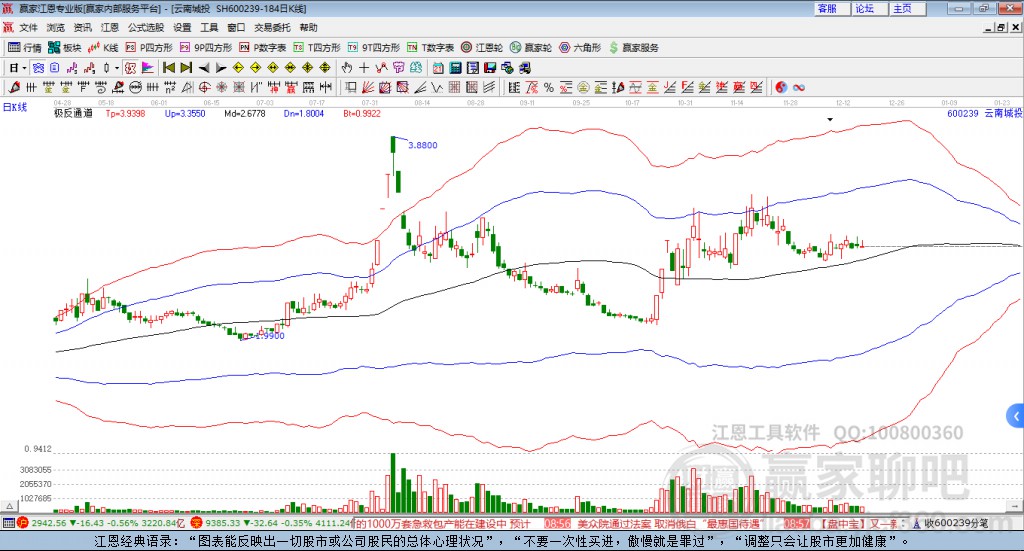The width and height of the screenshot is (1024, 551).
Task: Click the 论坛 forum button
Action: tap(870, 8)
